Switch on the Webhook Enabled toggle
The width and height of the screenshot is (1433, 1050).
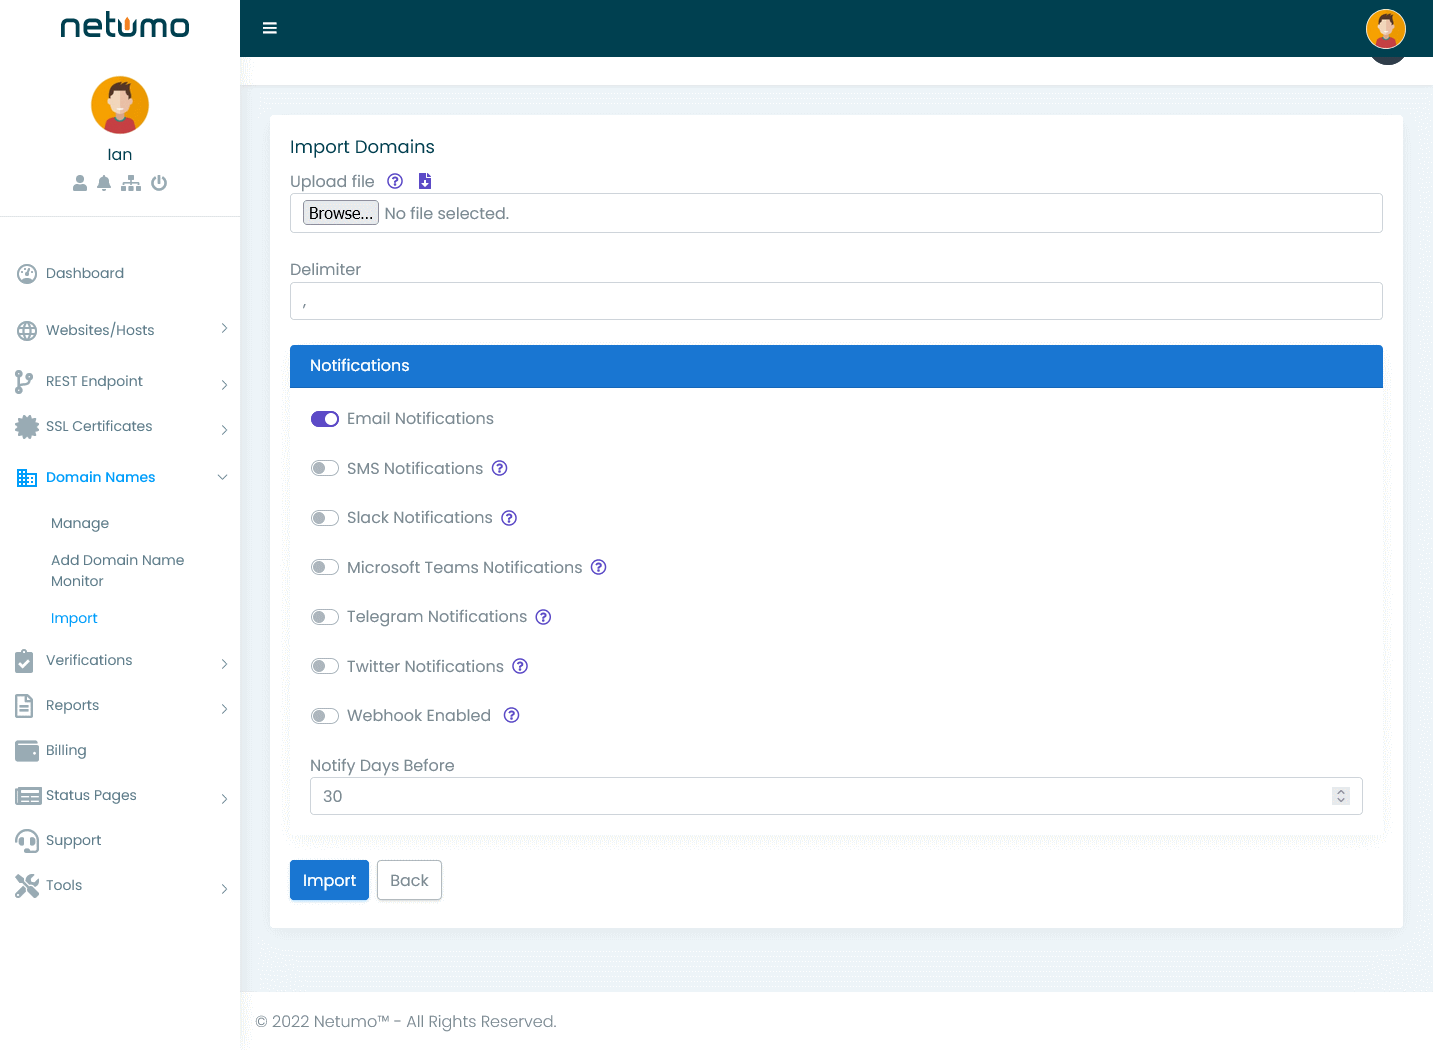[x=325, y=716]
